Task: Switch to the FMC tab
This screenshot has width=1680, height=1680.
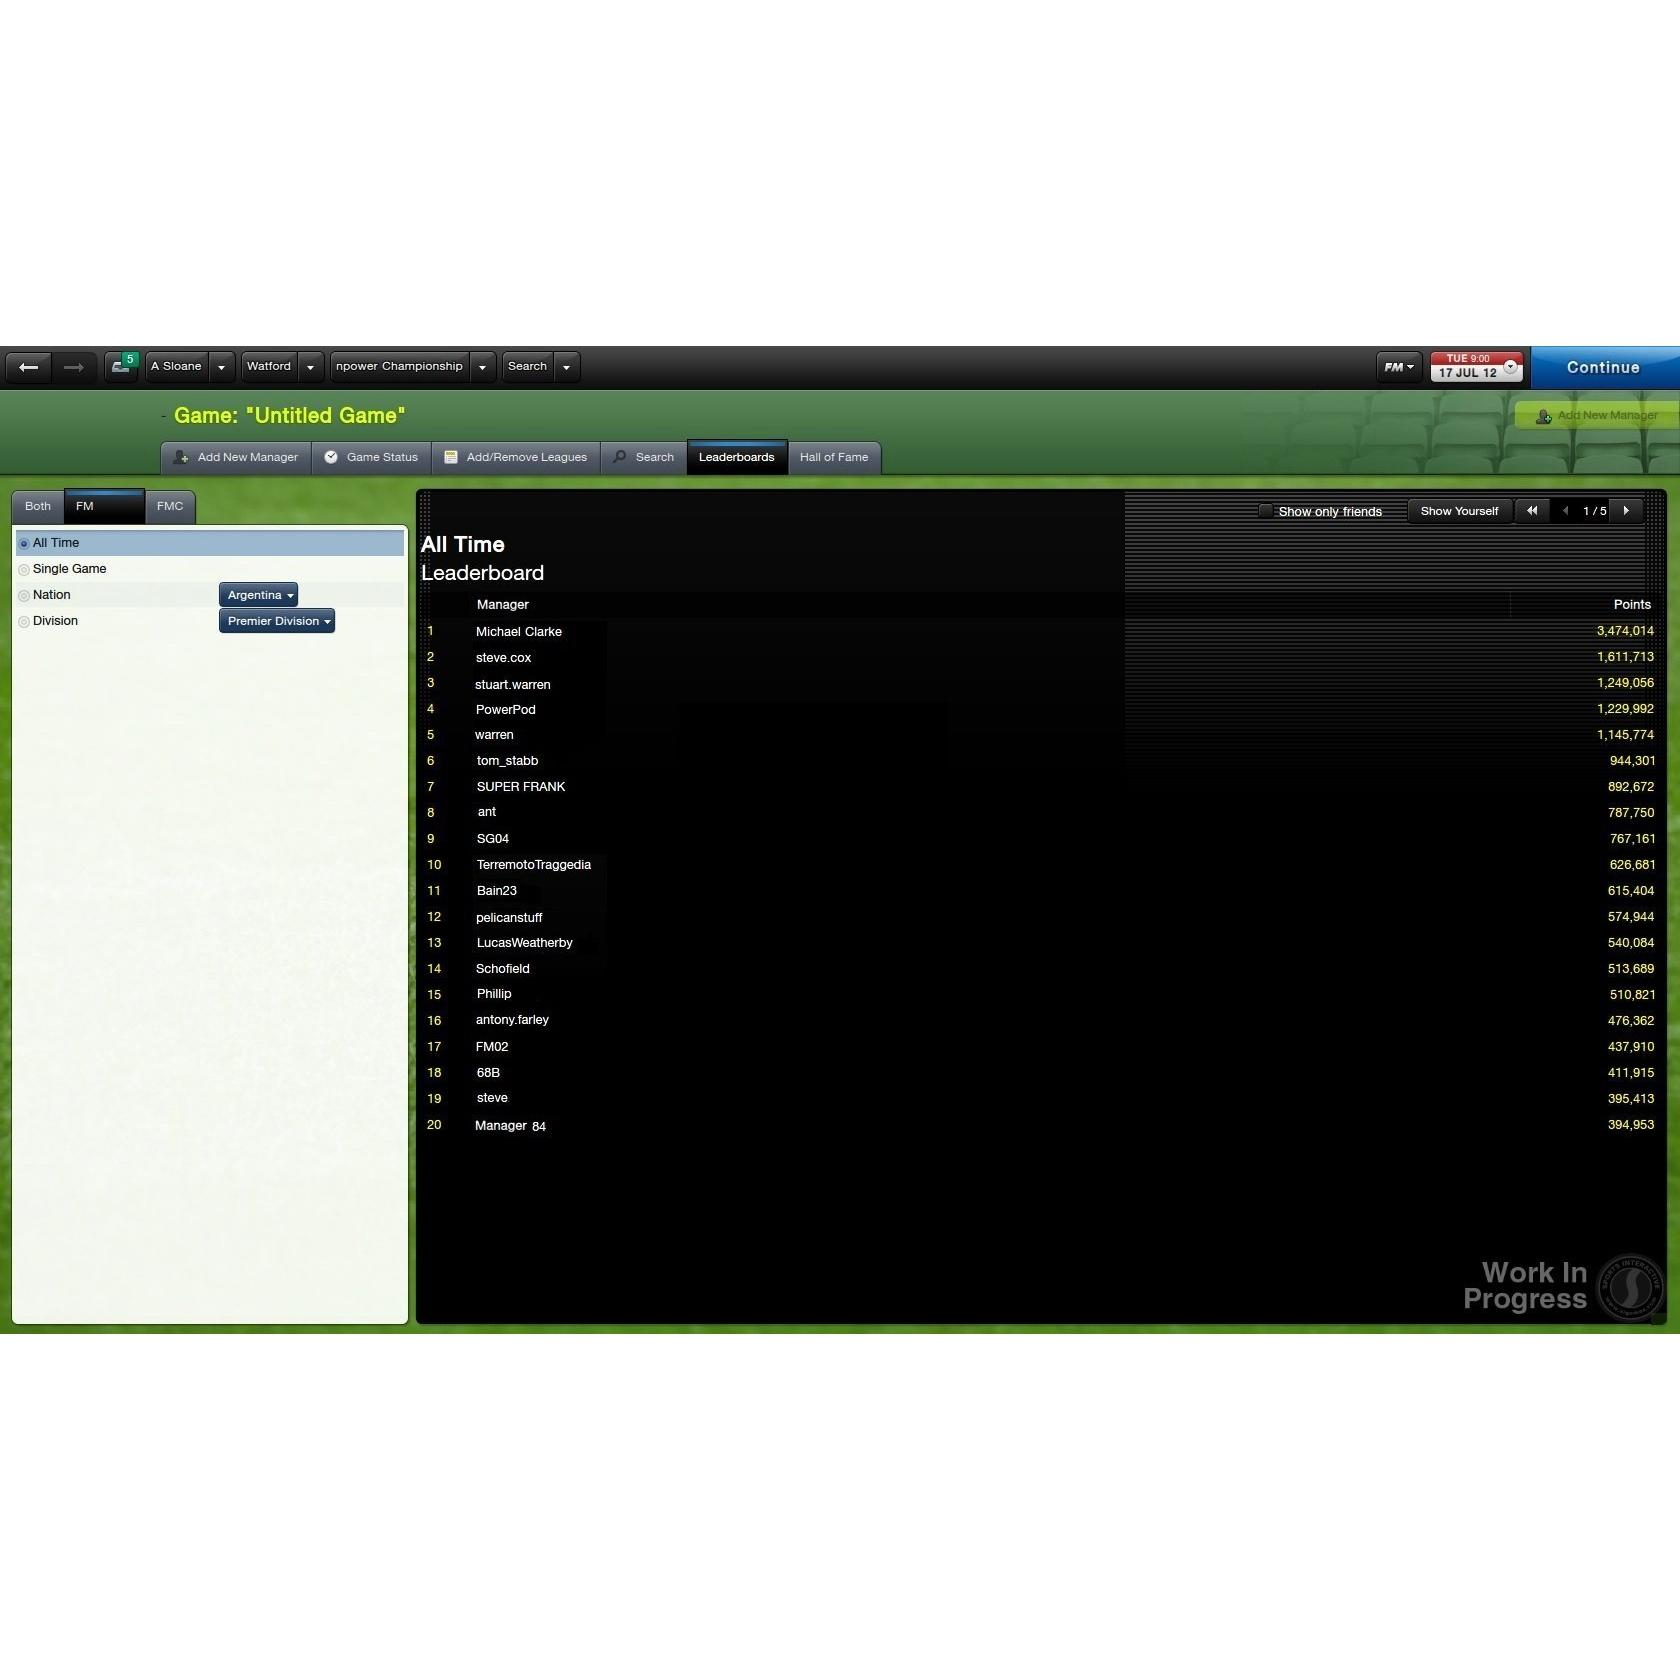Action: coord(170,506)
